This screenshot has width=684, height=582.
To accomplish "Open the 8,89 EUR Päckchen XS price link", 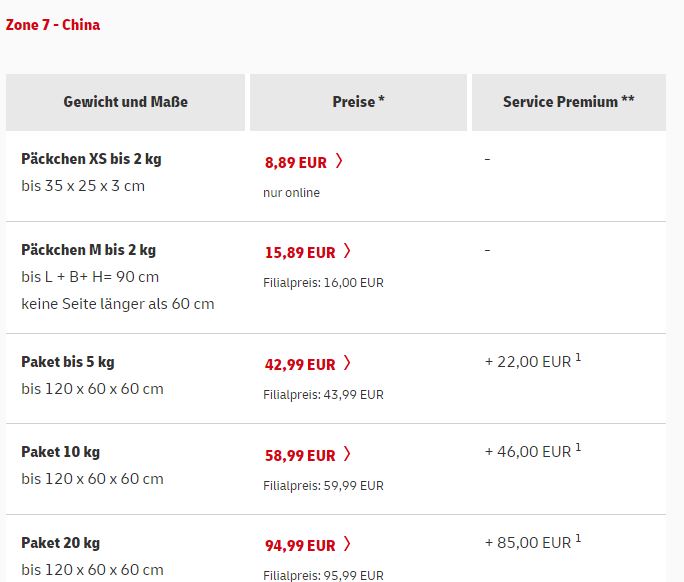I will [295, 163].
